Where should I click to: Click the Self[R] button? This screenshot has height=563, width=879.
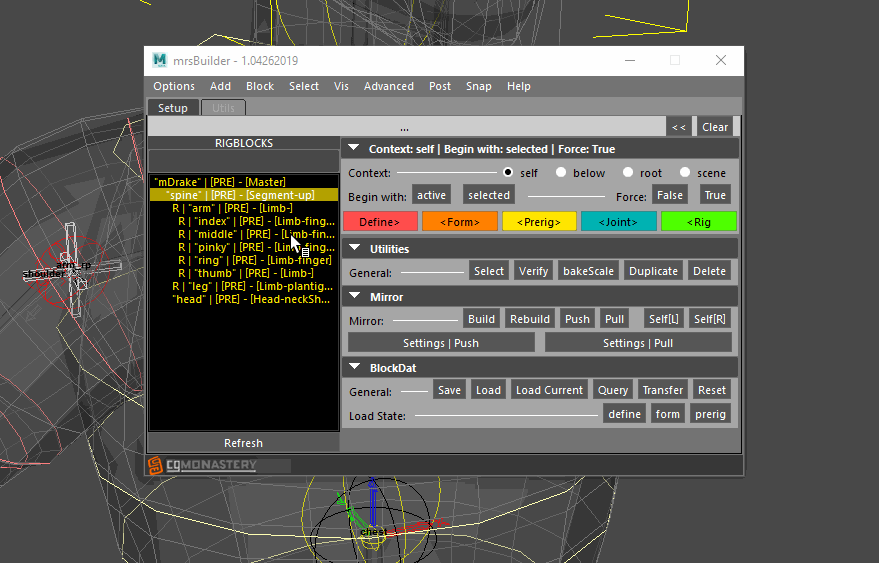point(709,319)
